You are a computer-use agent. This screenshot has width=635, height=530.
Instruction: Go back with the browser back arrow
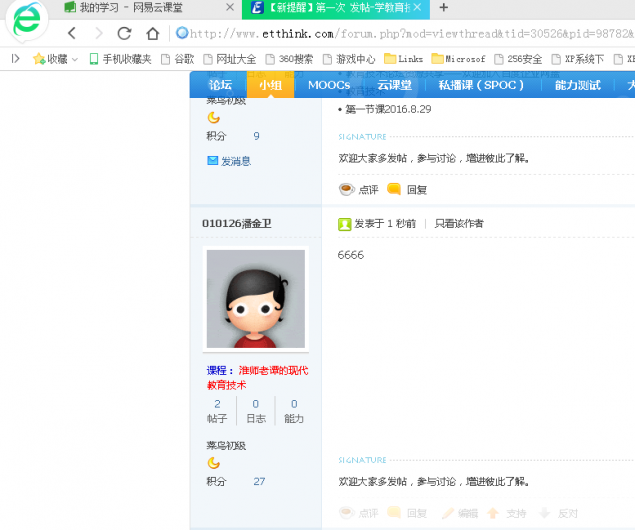72,33
